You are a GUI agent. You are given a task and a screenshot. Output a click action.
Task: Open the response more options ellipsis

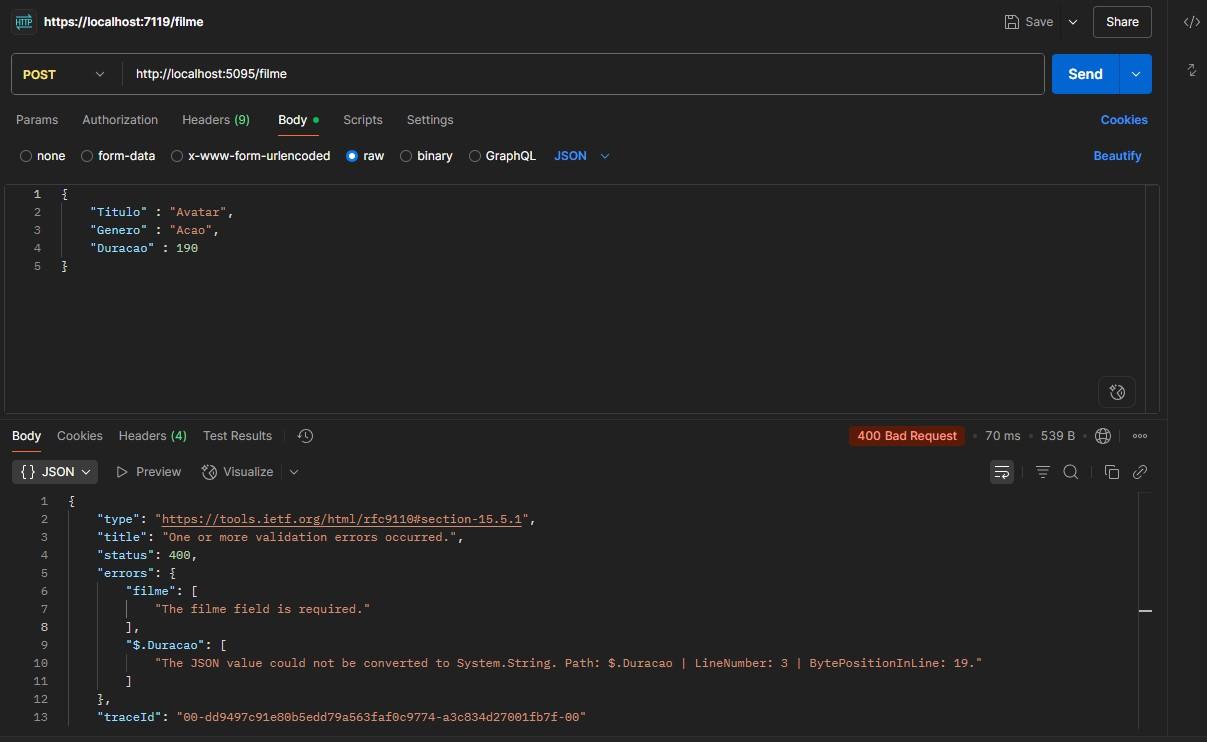[x=1140, y=436]
